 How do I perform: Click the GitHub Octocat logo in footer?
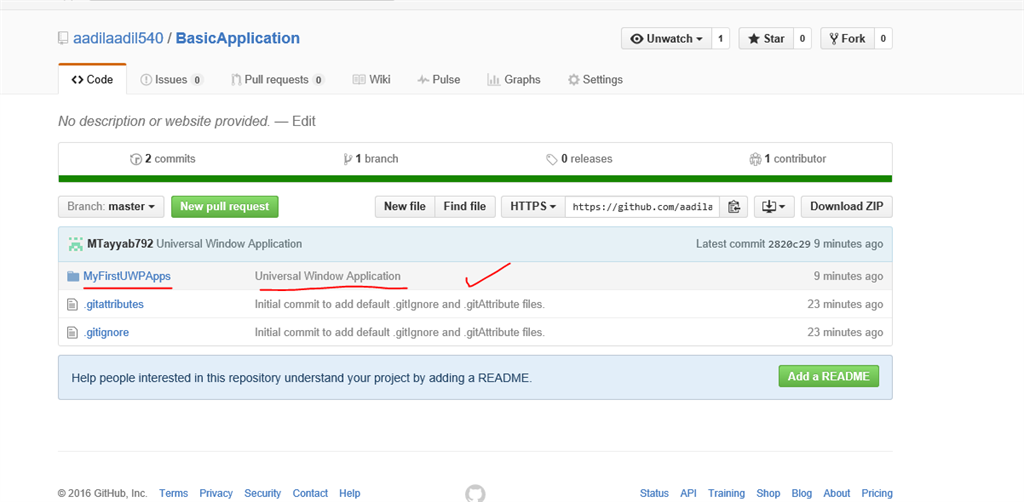click(x=475, y=493)
